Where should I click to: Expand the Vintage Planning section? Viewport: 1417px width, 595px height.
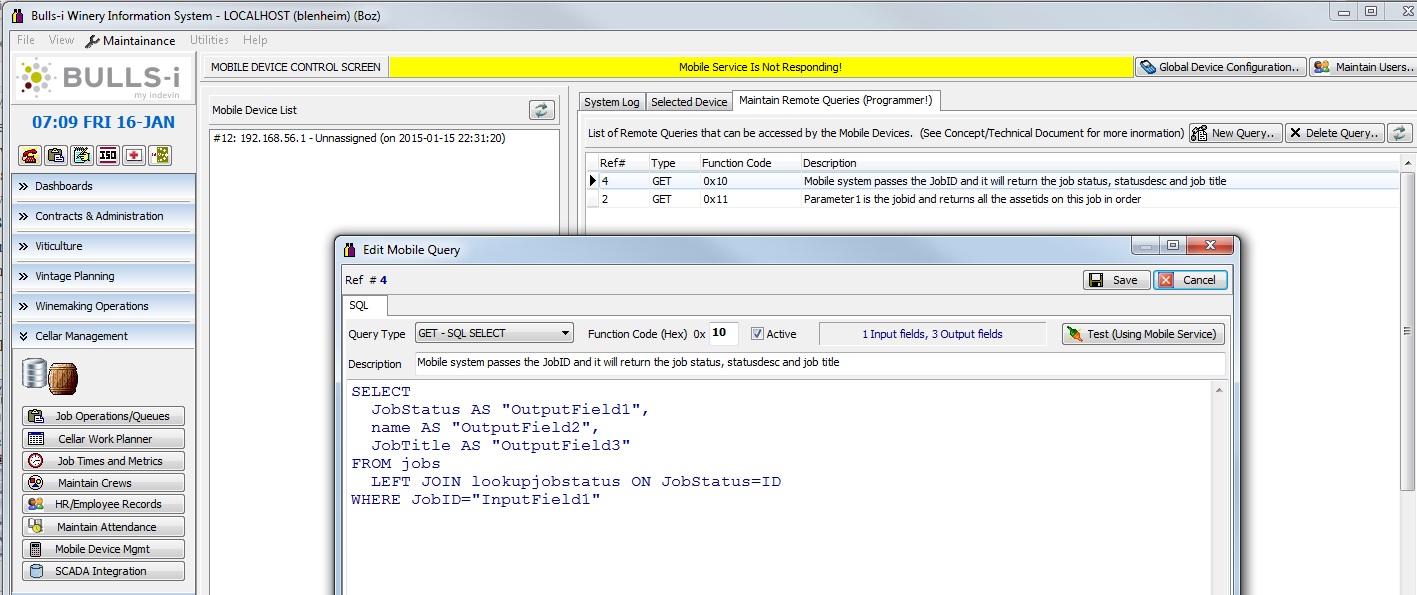[103, 276]
